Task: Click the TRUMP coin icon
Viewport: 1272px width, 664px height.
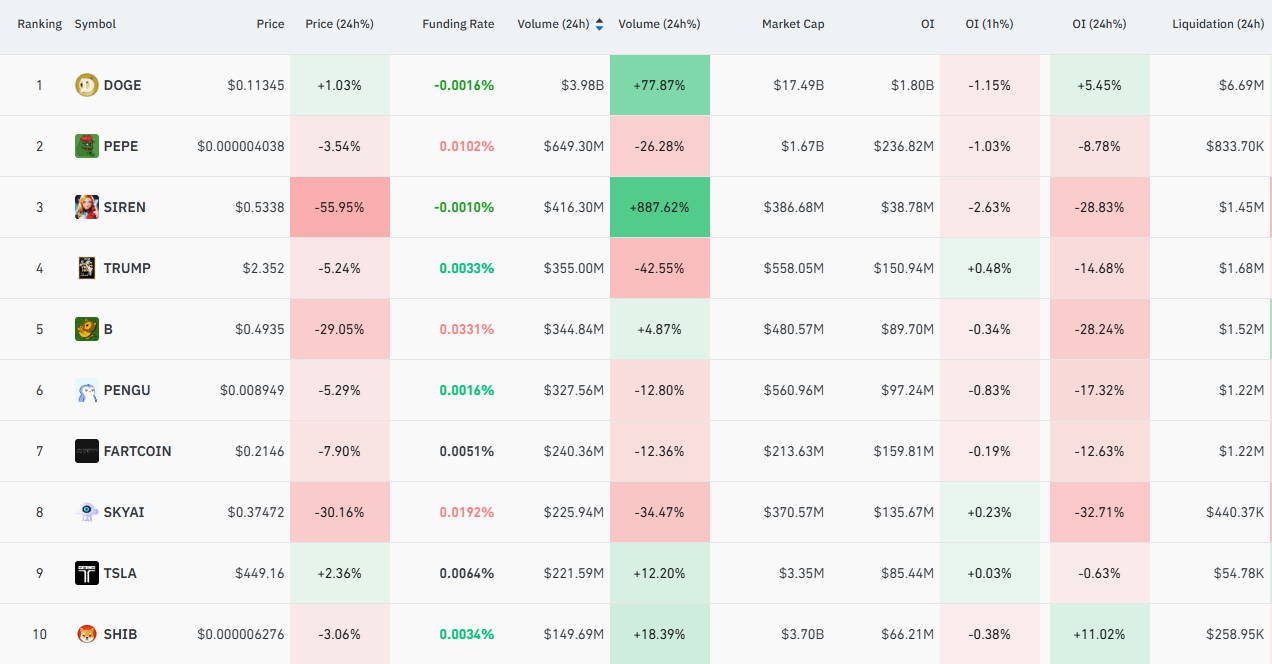Action: pyautogui.click(x=87, y=268)
